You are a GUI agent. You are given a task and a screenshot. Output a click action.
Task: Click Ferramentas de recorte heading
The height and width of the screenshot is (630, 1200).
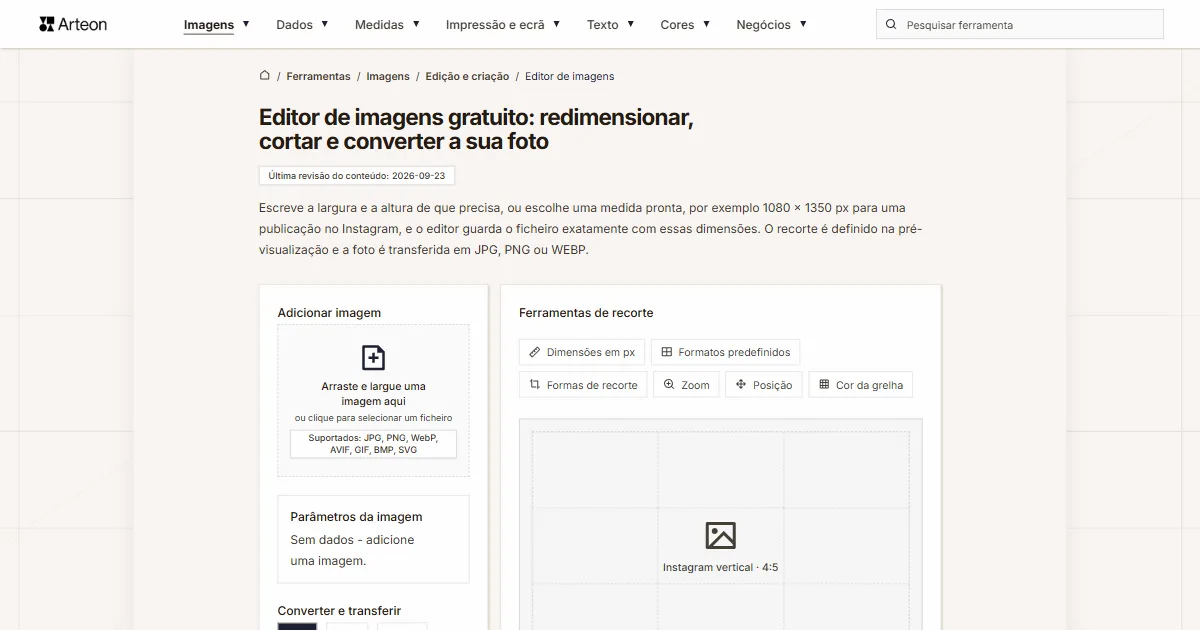click(x=586, y=313)
